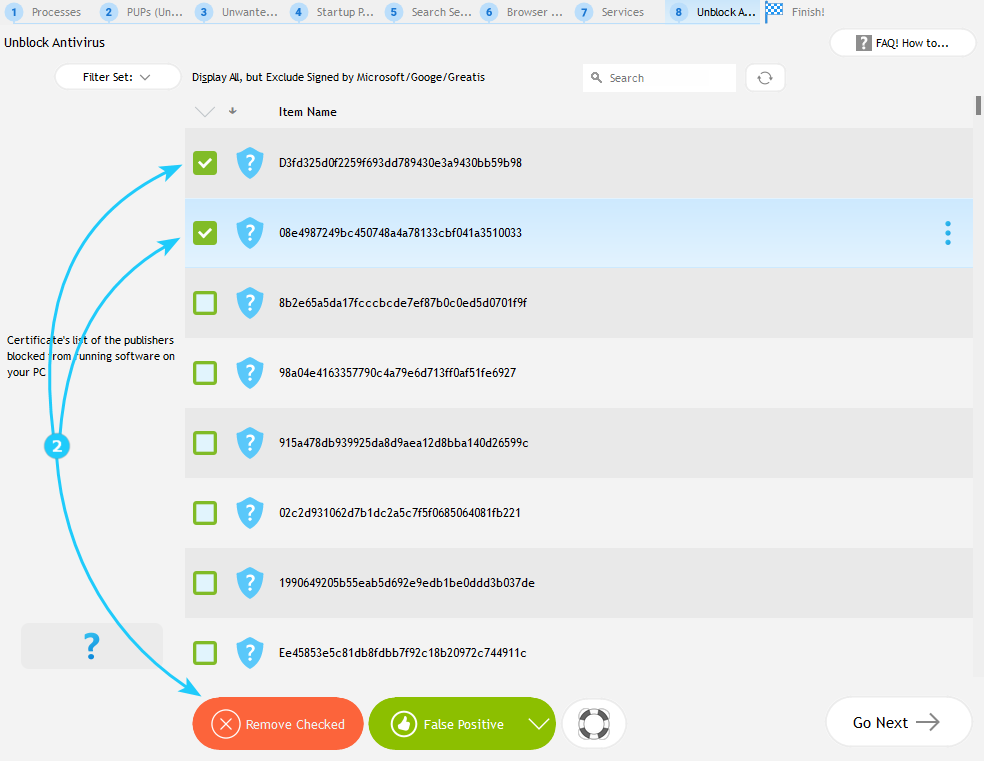The width and height of the screenshot is (984, 761).
Task: Click the lifebuoy help icon button
Action: pyautogui.click(x=594, y=723)
